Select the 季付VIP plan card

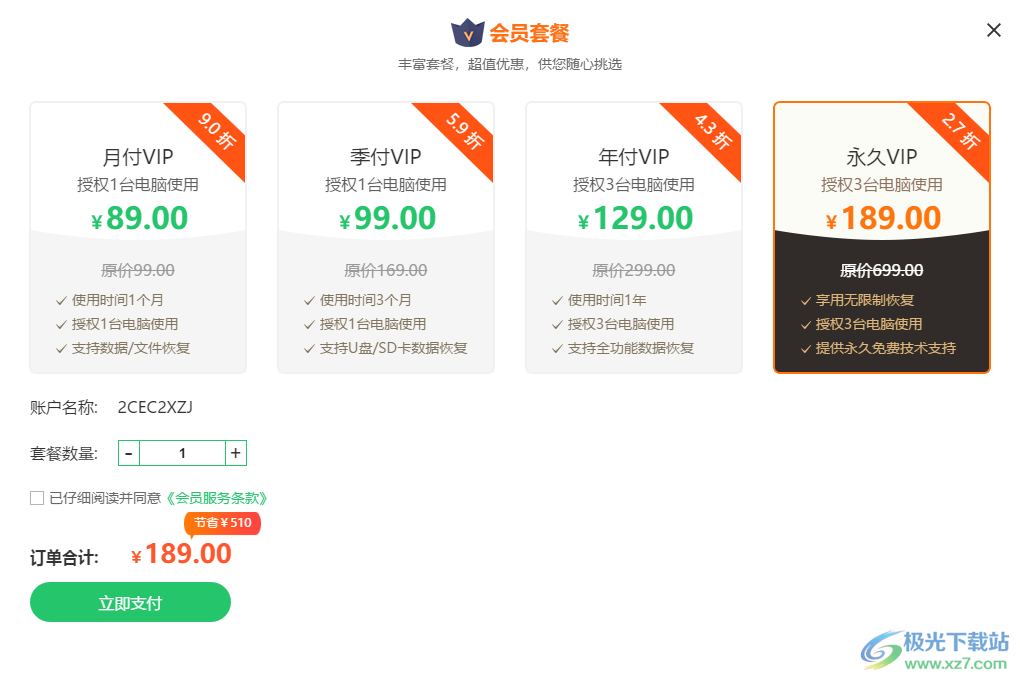(x=386, y=238)
